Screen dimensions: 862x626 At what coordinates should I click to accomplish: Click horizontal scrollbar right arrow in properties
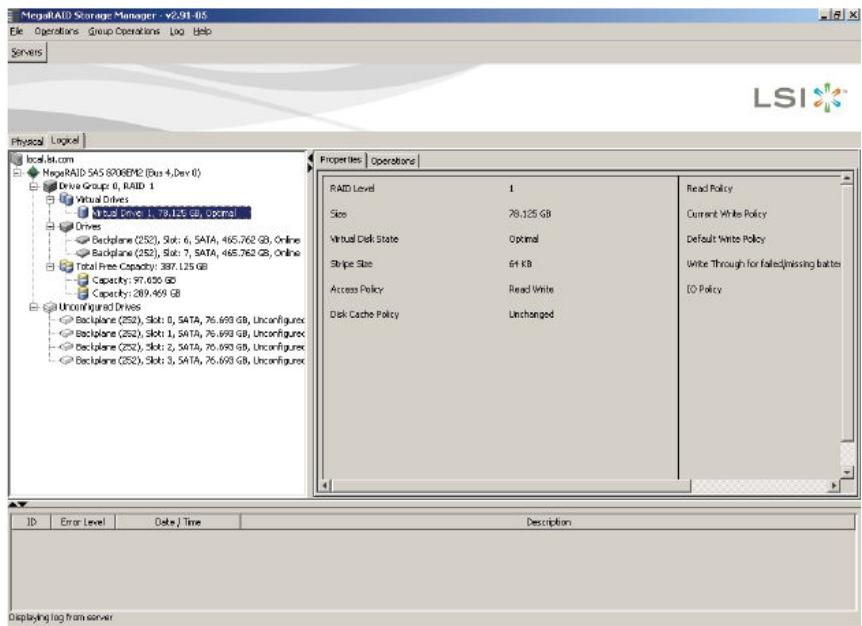[x=835, y=486]
